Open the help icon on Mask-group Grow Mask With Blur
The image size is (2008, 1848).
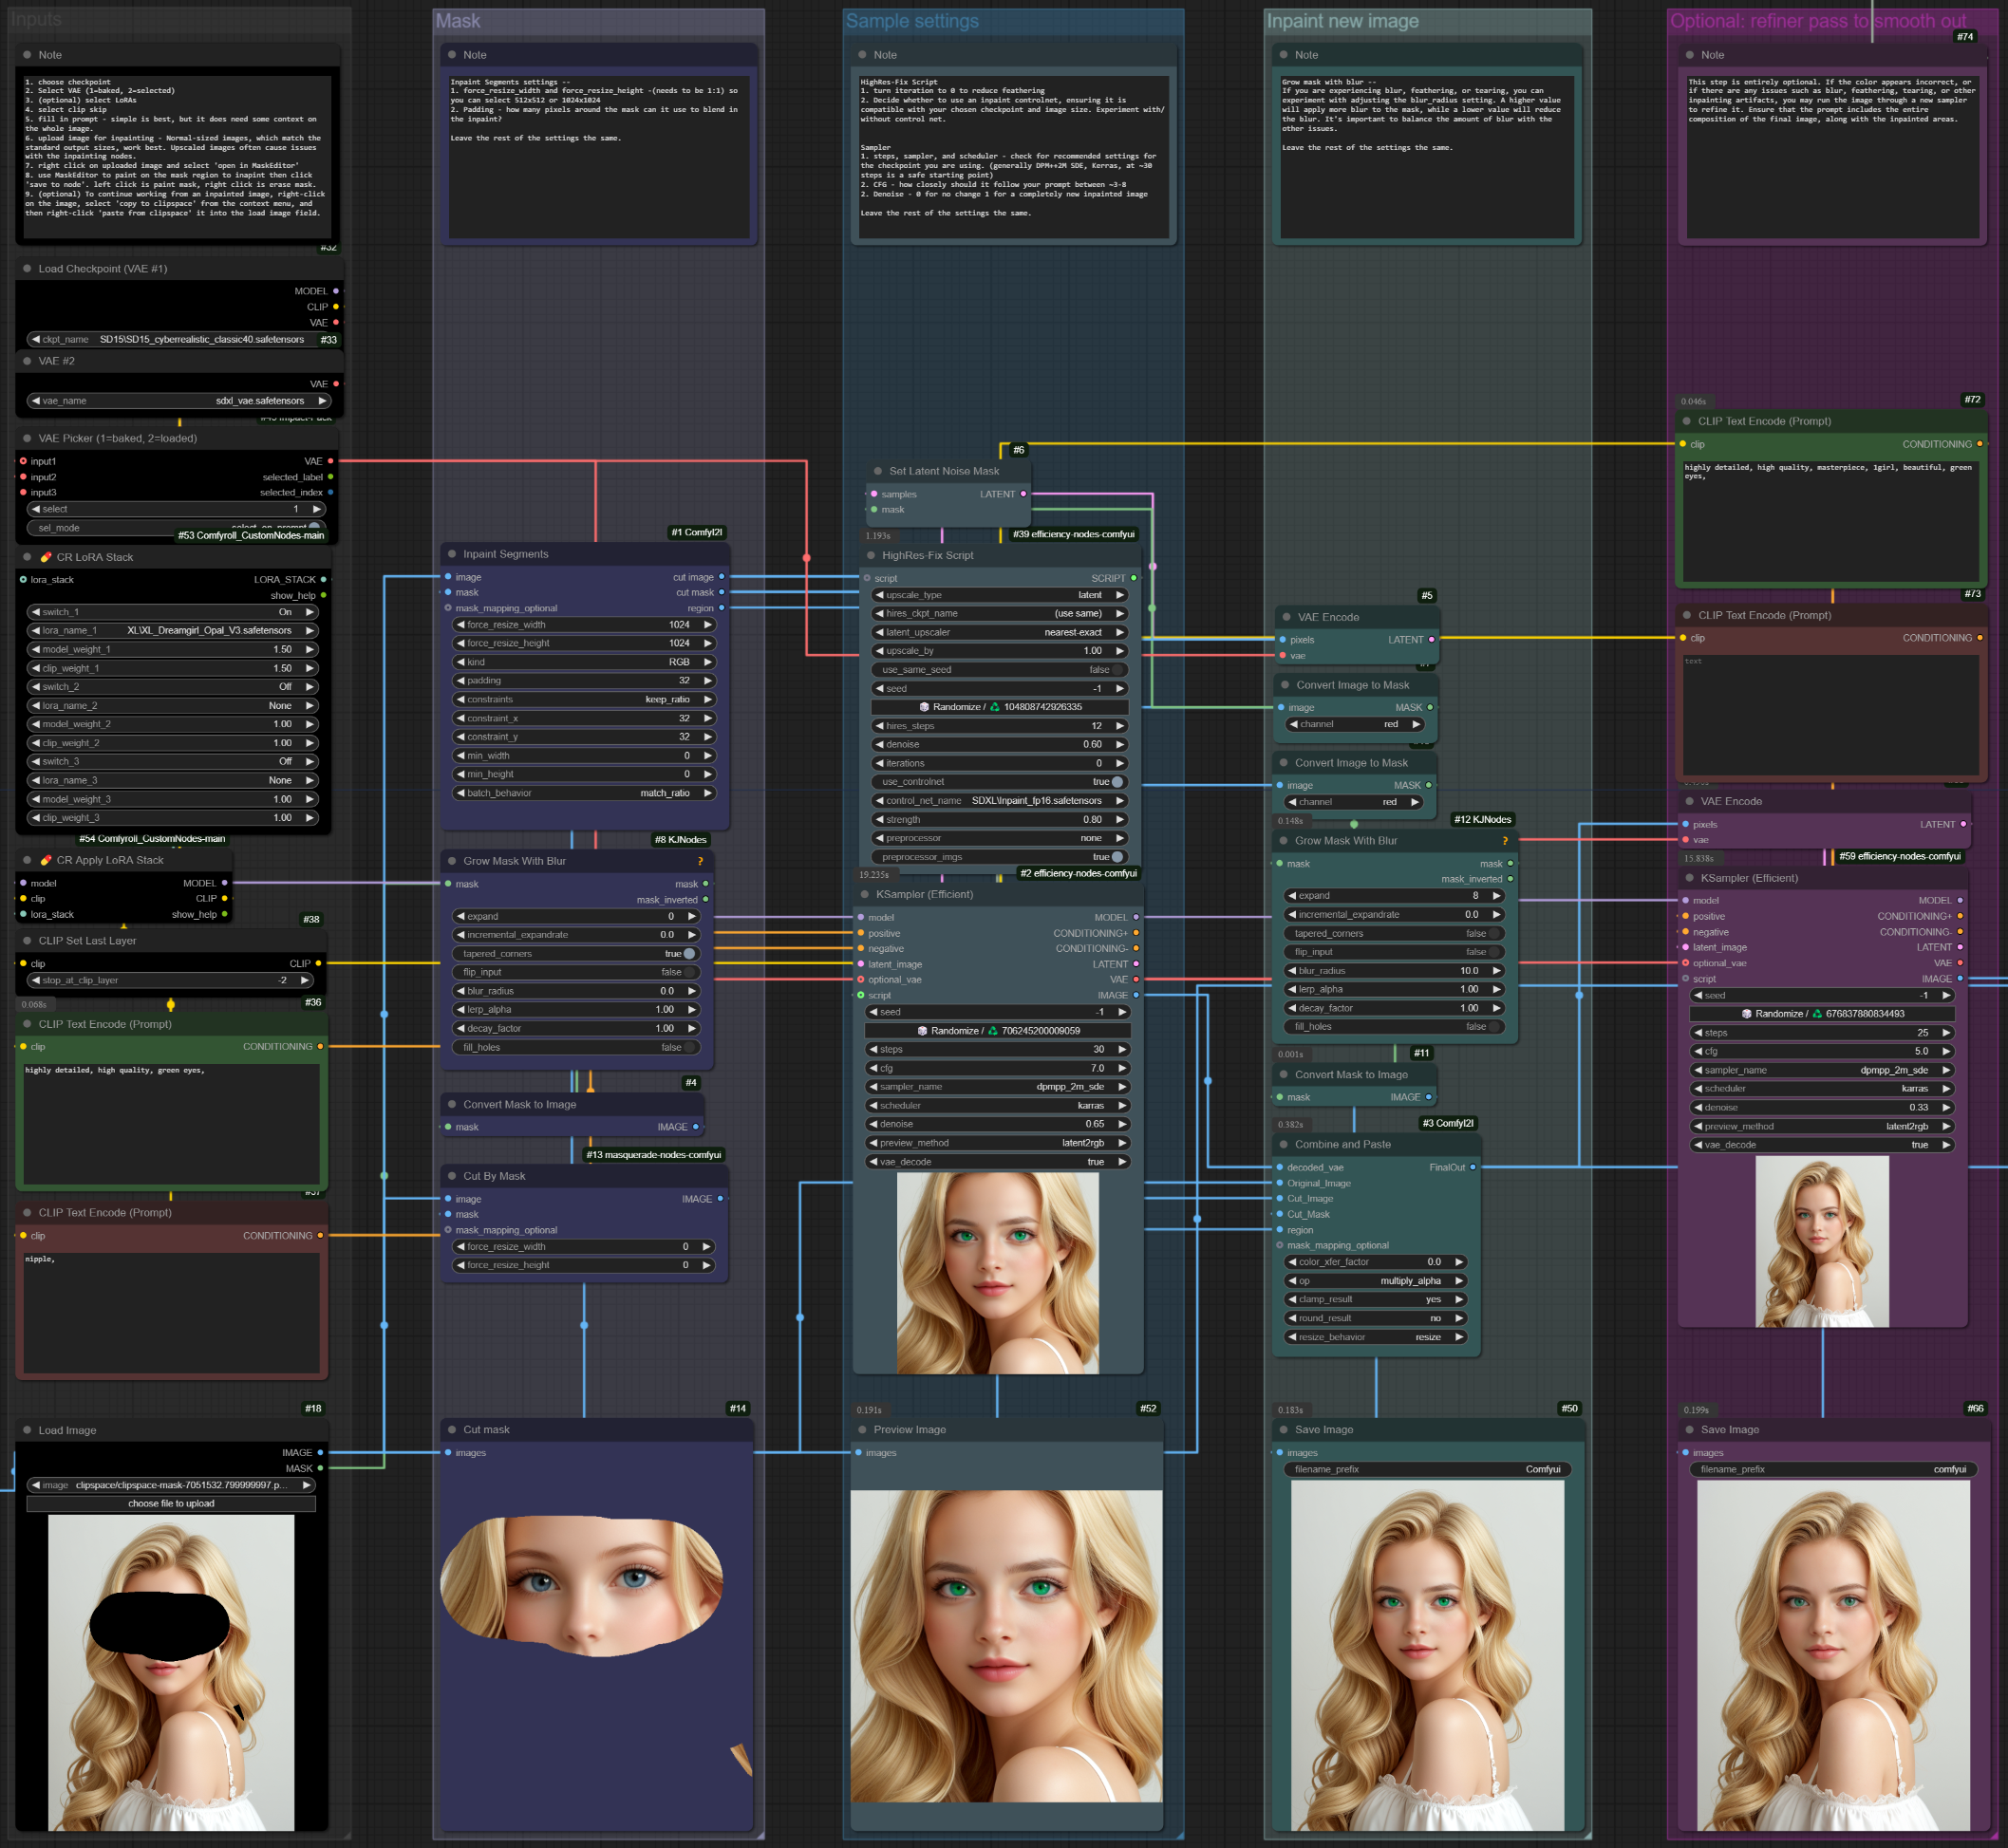click(700, 861)
